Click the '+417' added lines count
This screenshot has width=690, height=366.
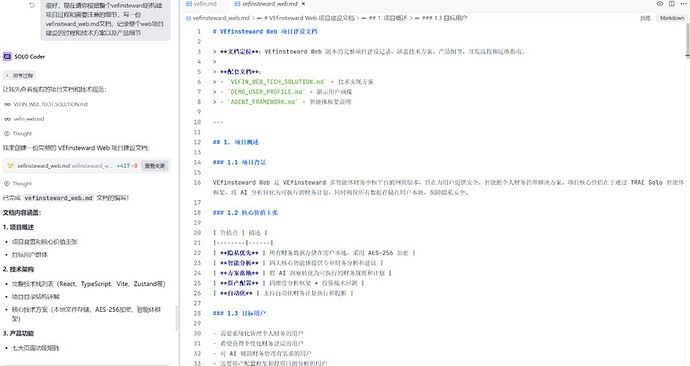124,166
